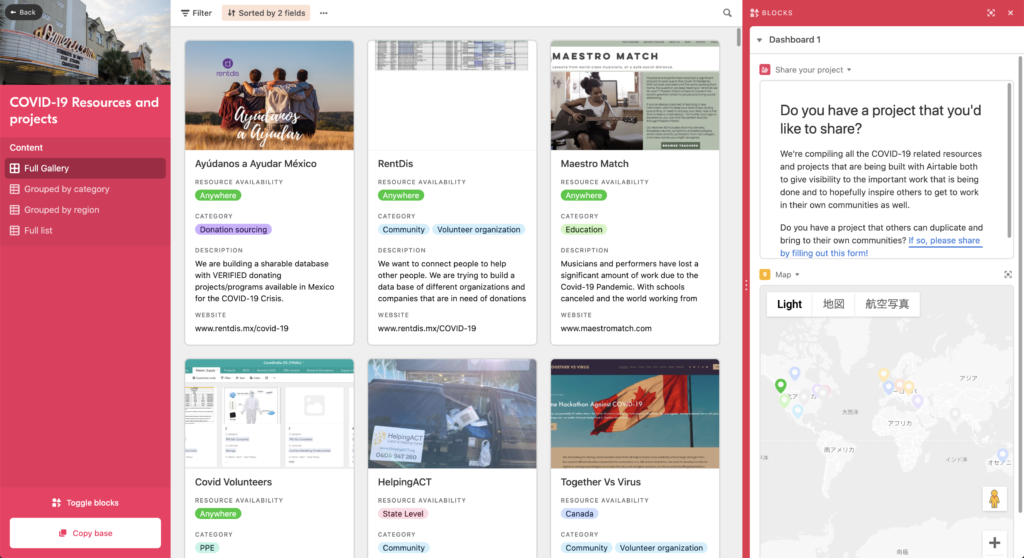Close the Blocks panel
The width and height of the screenshot is (1024, 558).
click(x=1010, y=13)
